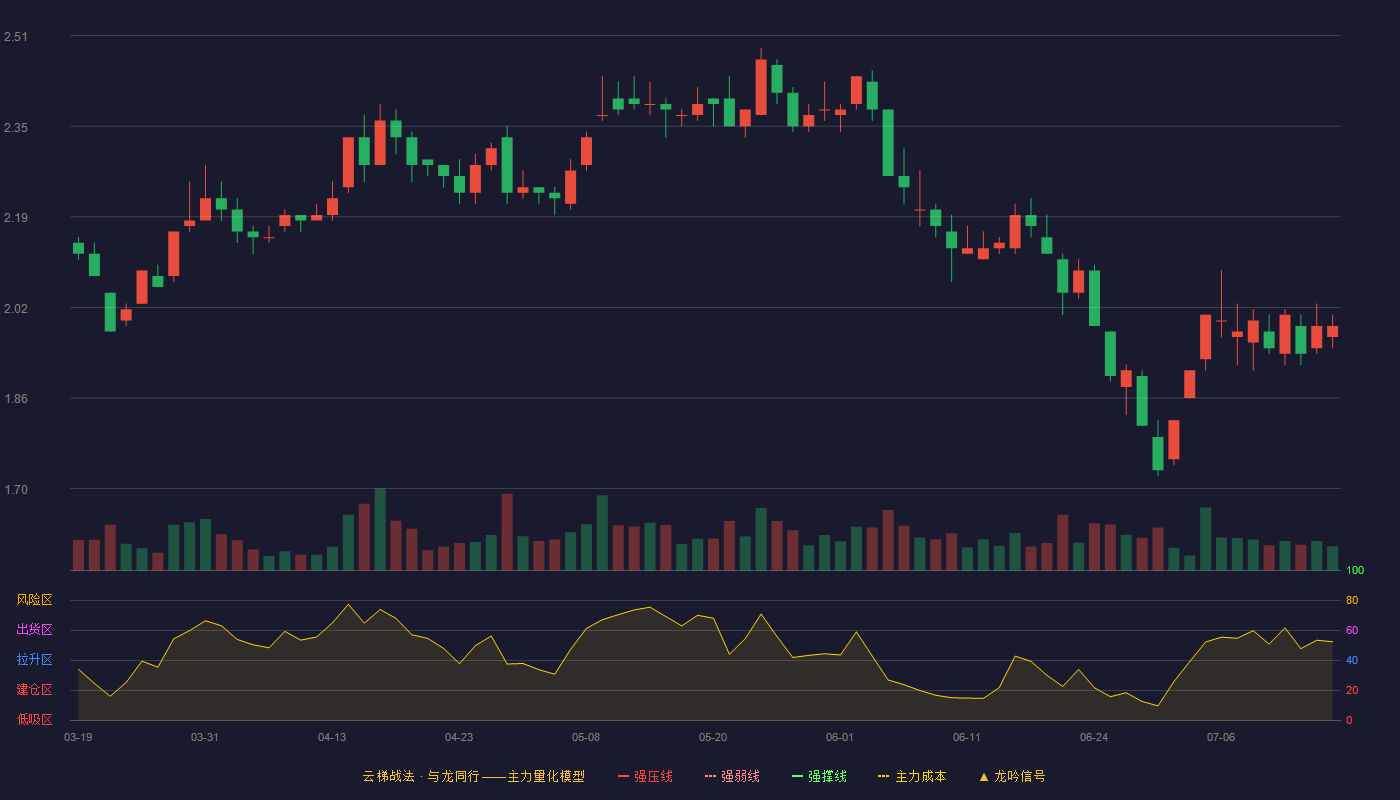1400x800 pixels.
Task: Click the red 强压线 legend line marker
Action: 624,776
